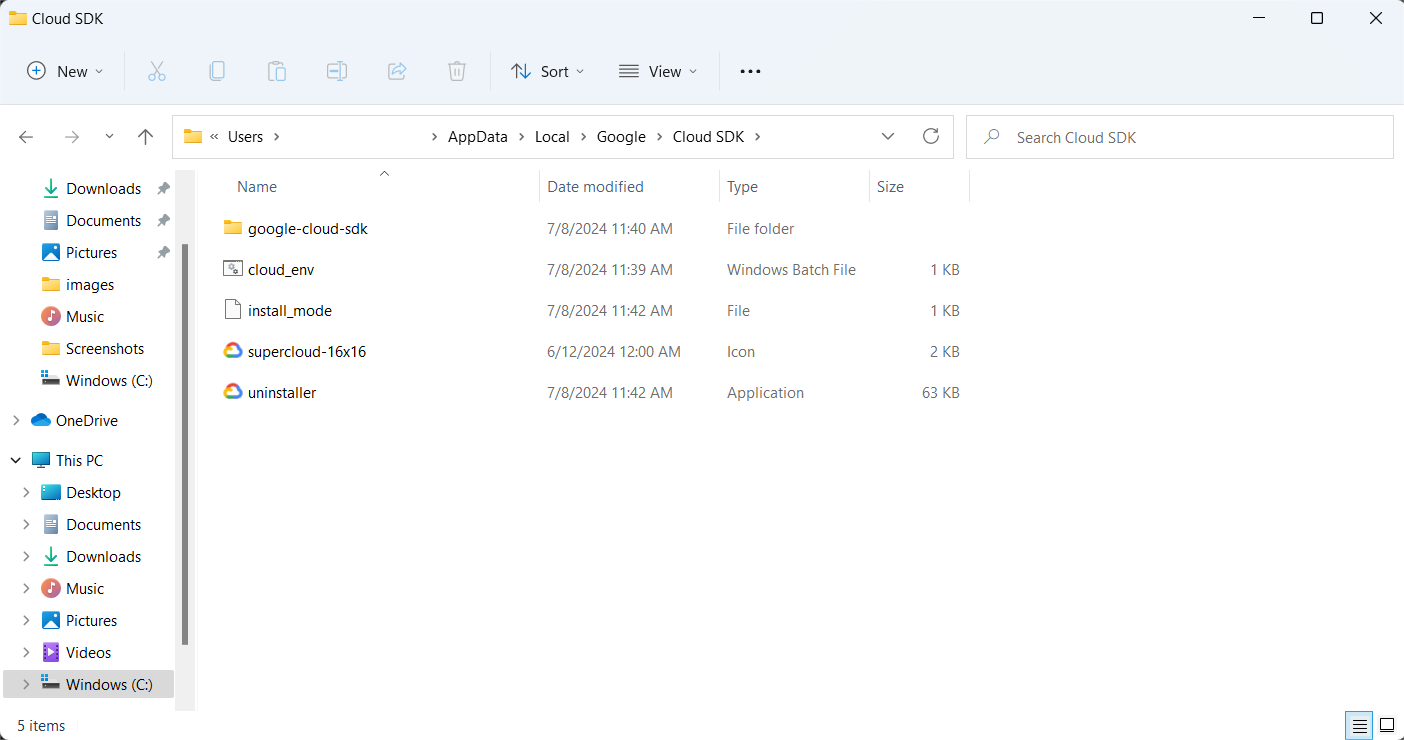Screen dimensions: 1404x740
Task: Click the expand chevron beside Pictures under This PC
Action: pyautogui.click(x=26, y=620)
